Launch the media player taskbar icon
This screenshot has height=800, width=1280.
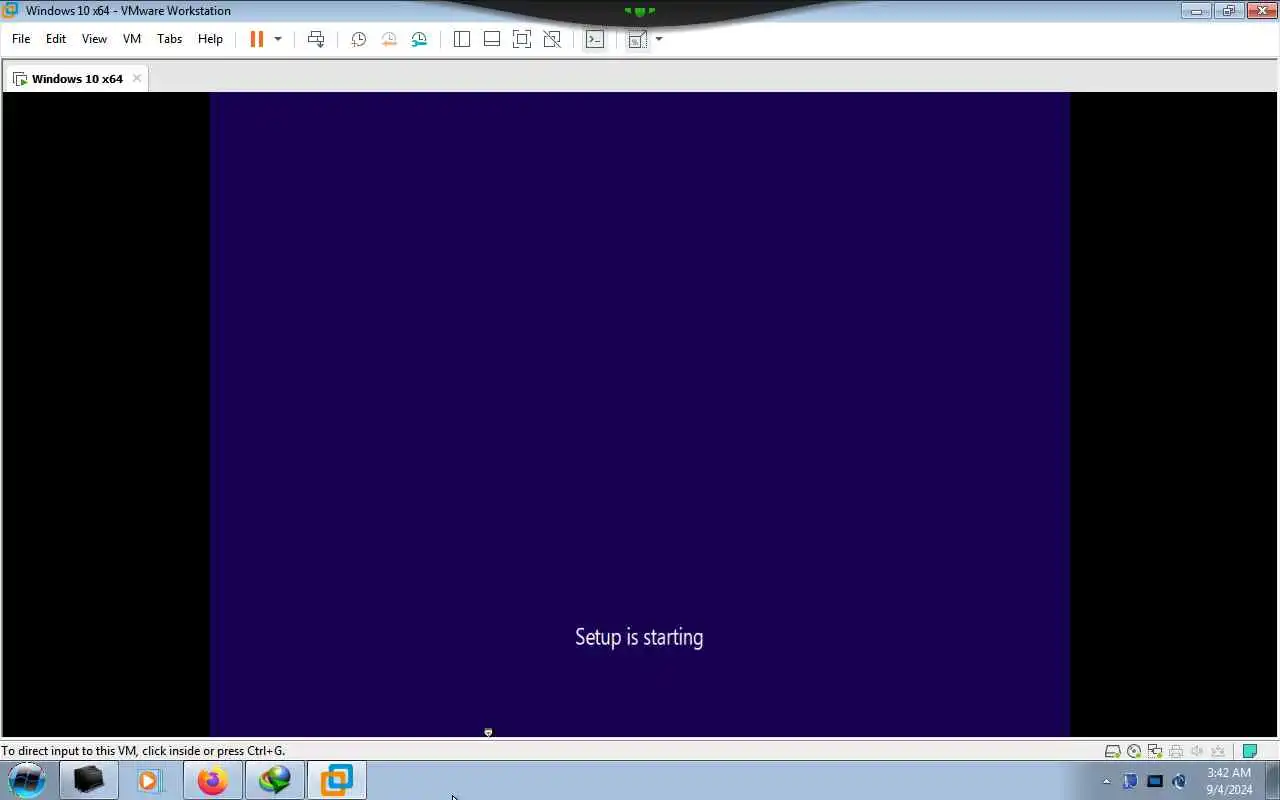pos(150,780)
